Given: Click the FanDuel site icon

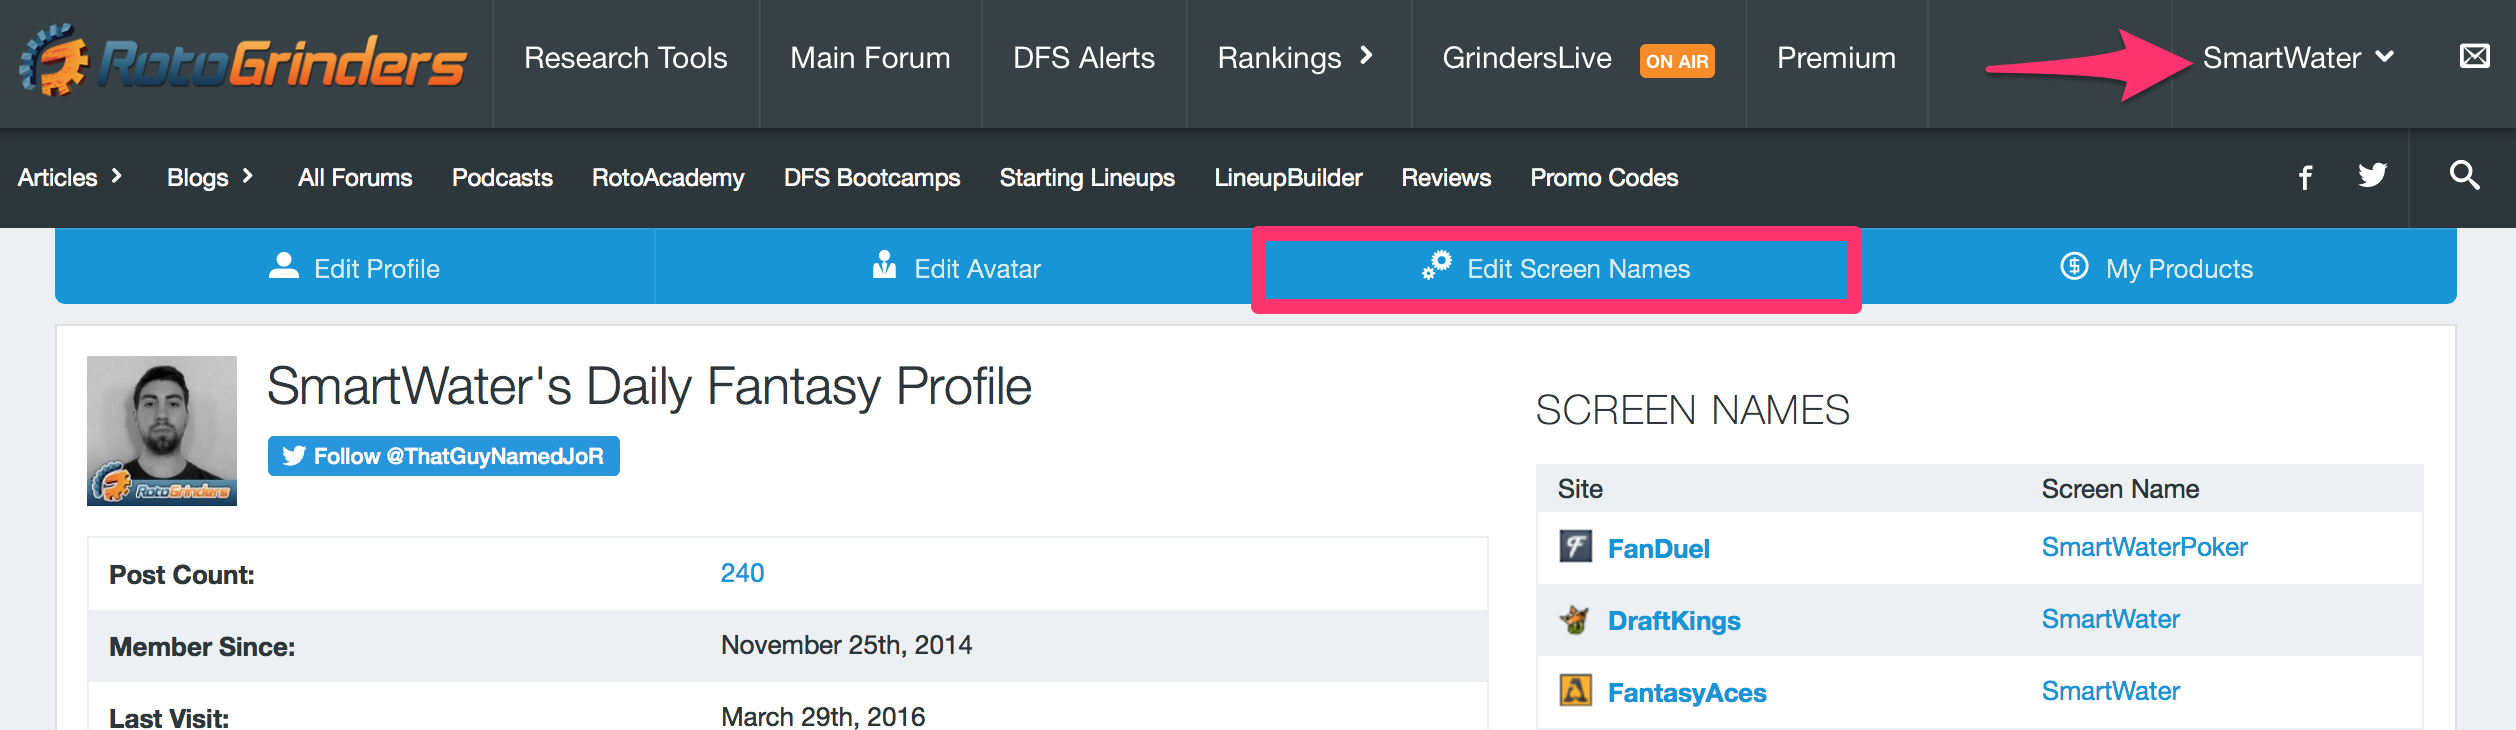Looking at the screenshot, I should coord(1576,547).
